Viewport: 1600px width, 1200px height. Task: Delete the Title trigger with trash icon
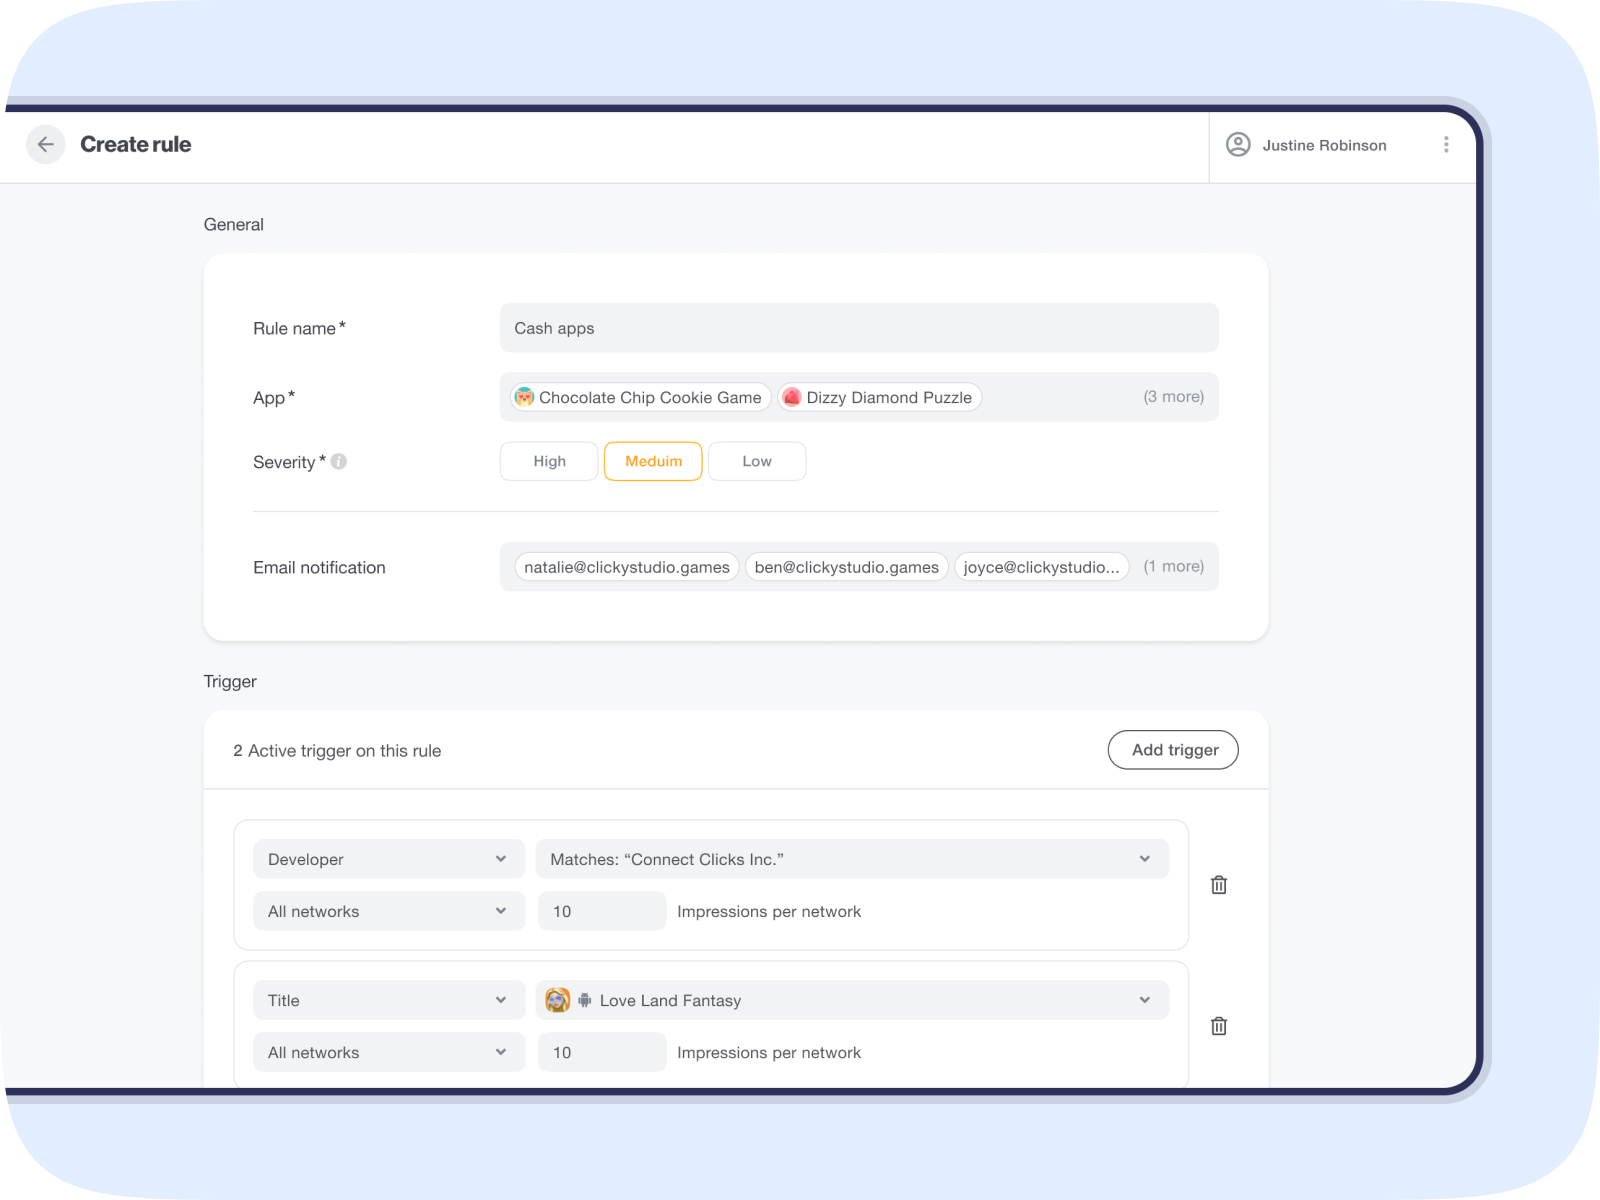(x=1219, y=1026)
